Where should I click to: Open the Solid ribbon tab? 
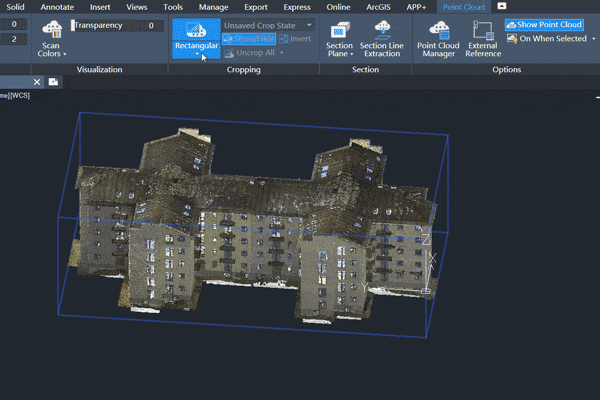(x=15, y=7)
